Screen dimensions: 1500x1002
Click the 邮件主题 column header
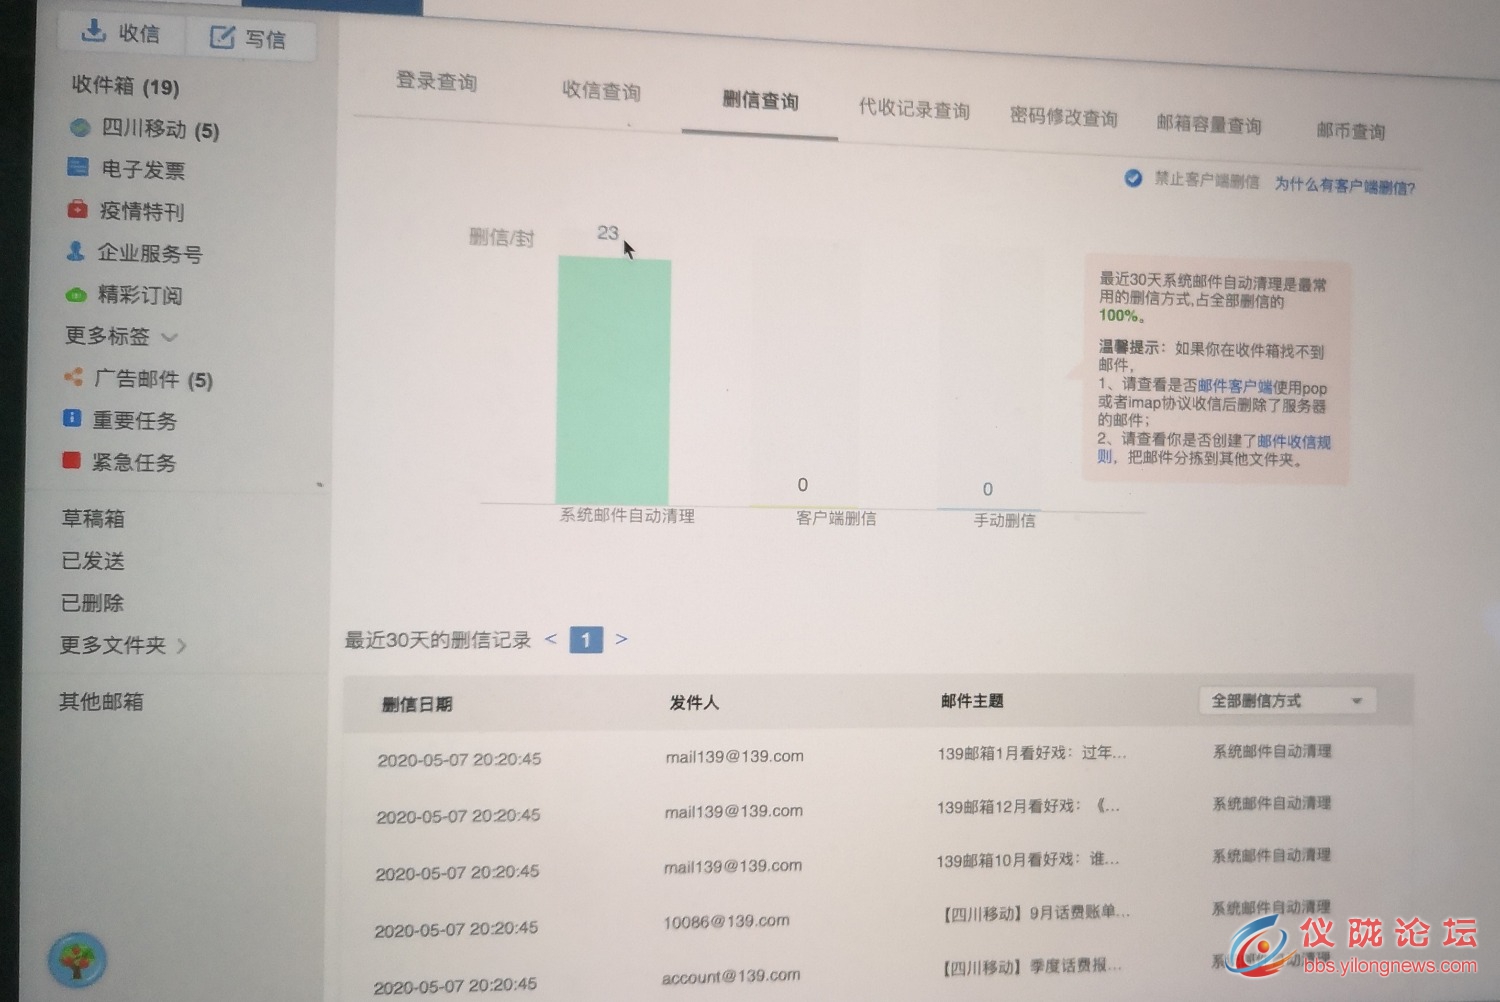(971, 701)
